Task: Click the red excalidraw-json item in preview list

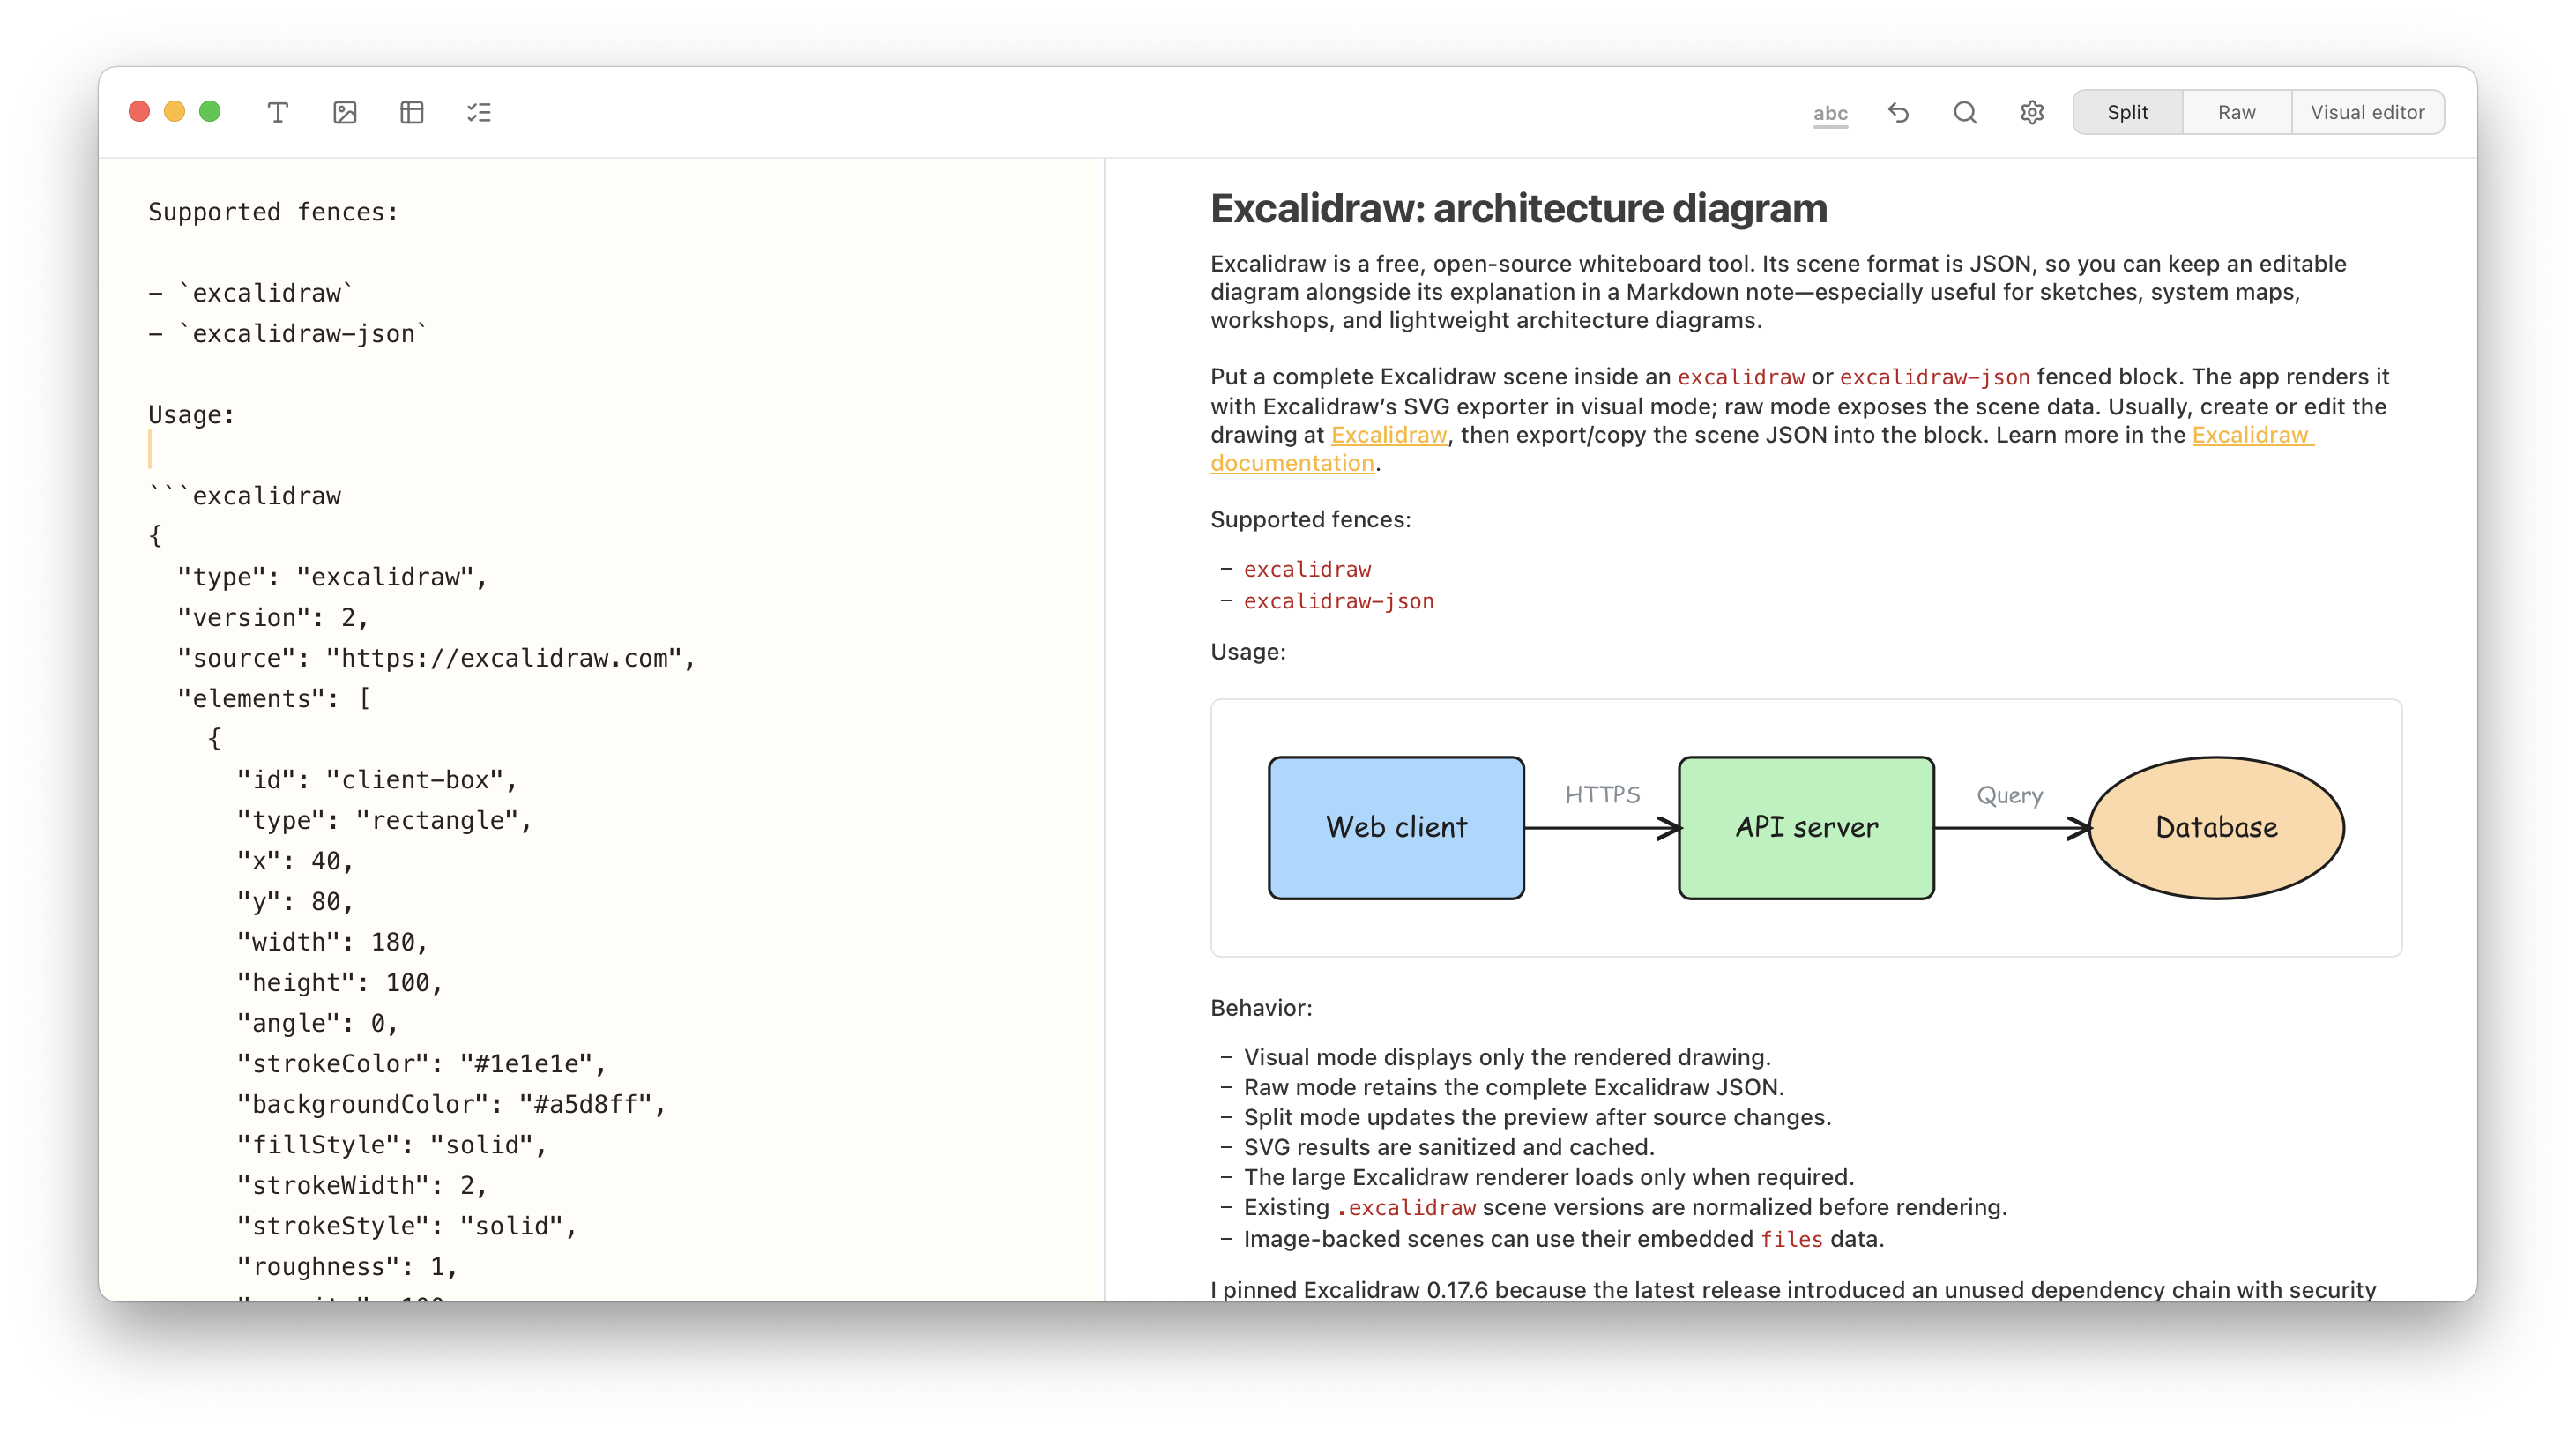Action: click(1338, 601)
